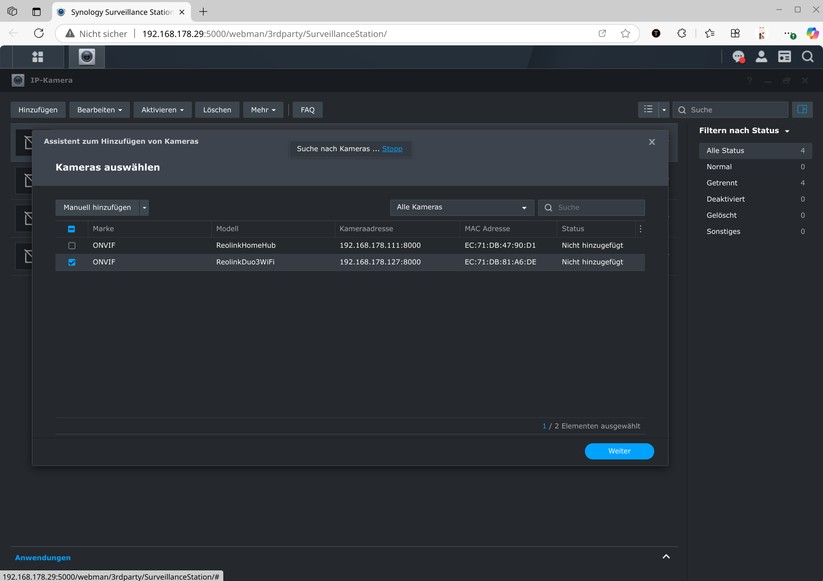Open DSM global search magnifier icon

pos(808,56)
